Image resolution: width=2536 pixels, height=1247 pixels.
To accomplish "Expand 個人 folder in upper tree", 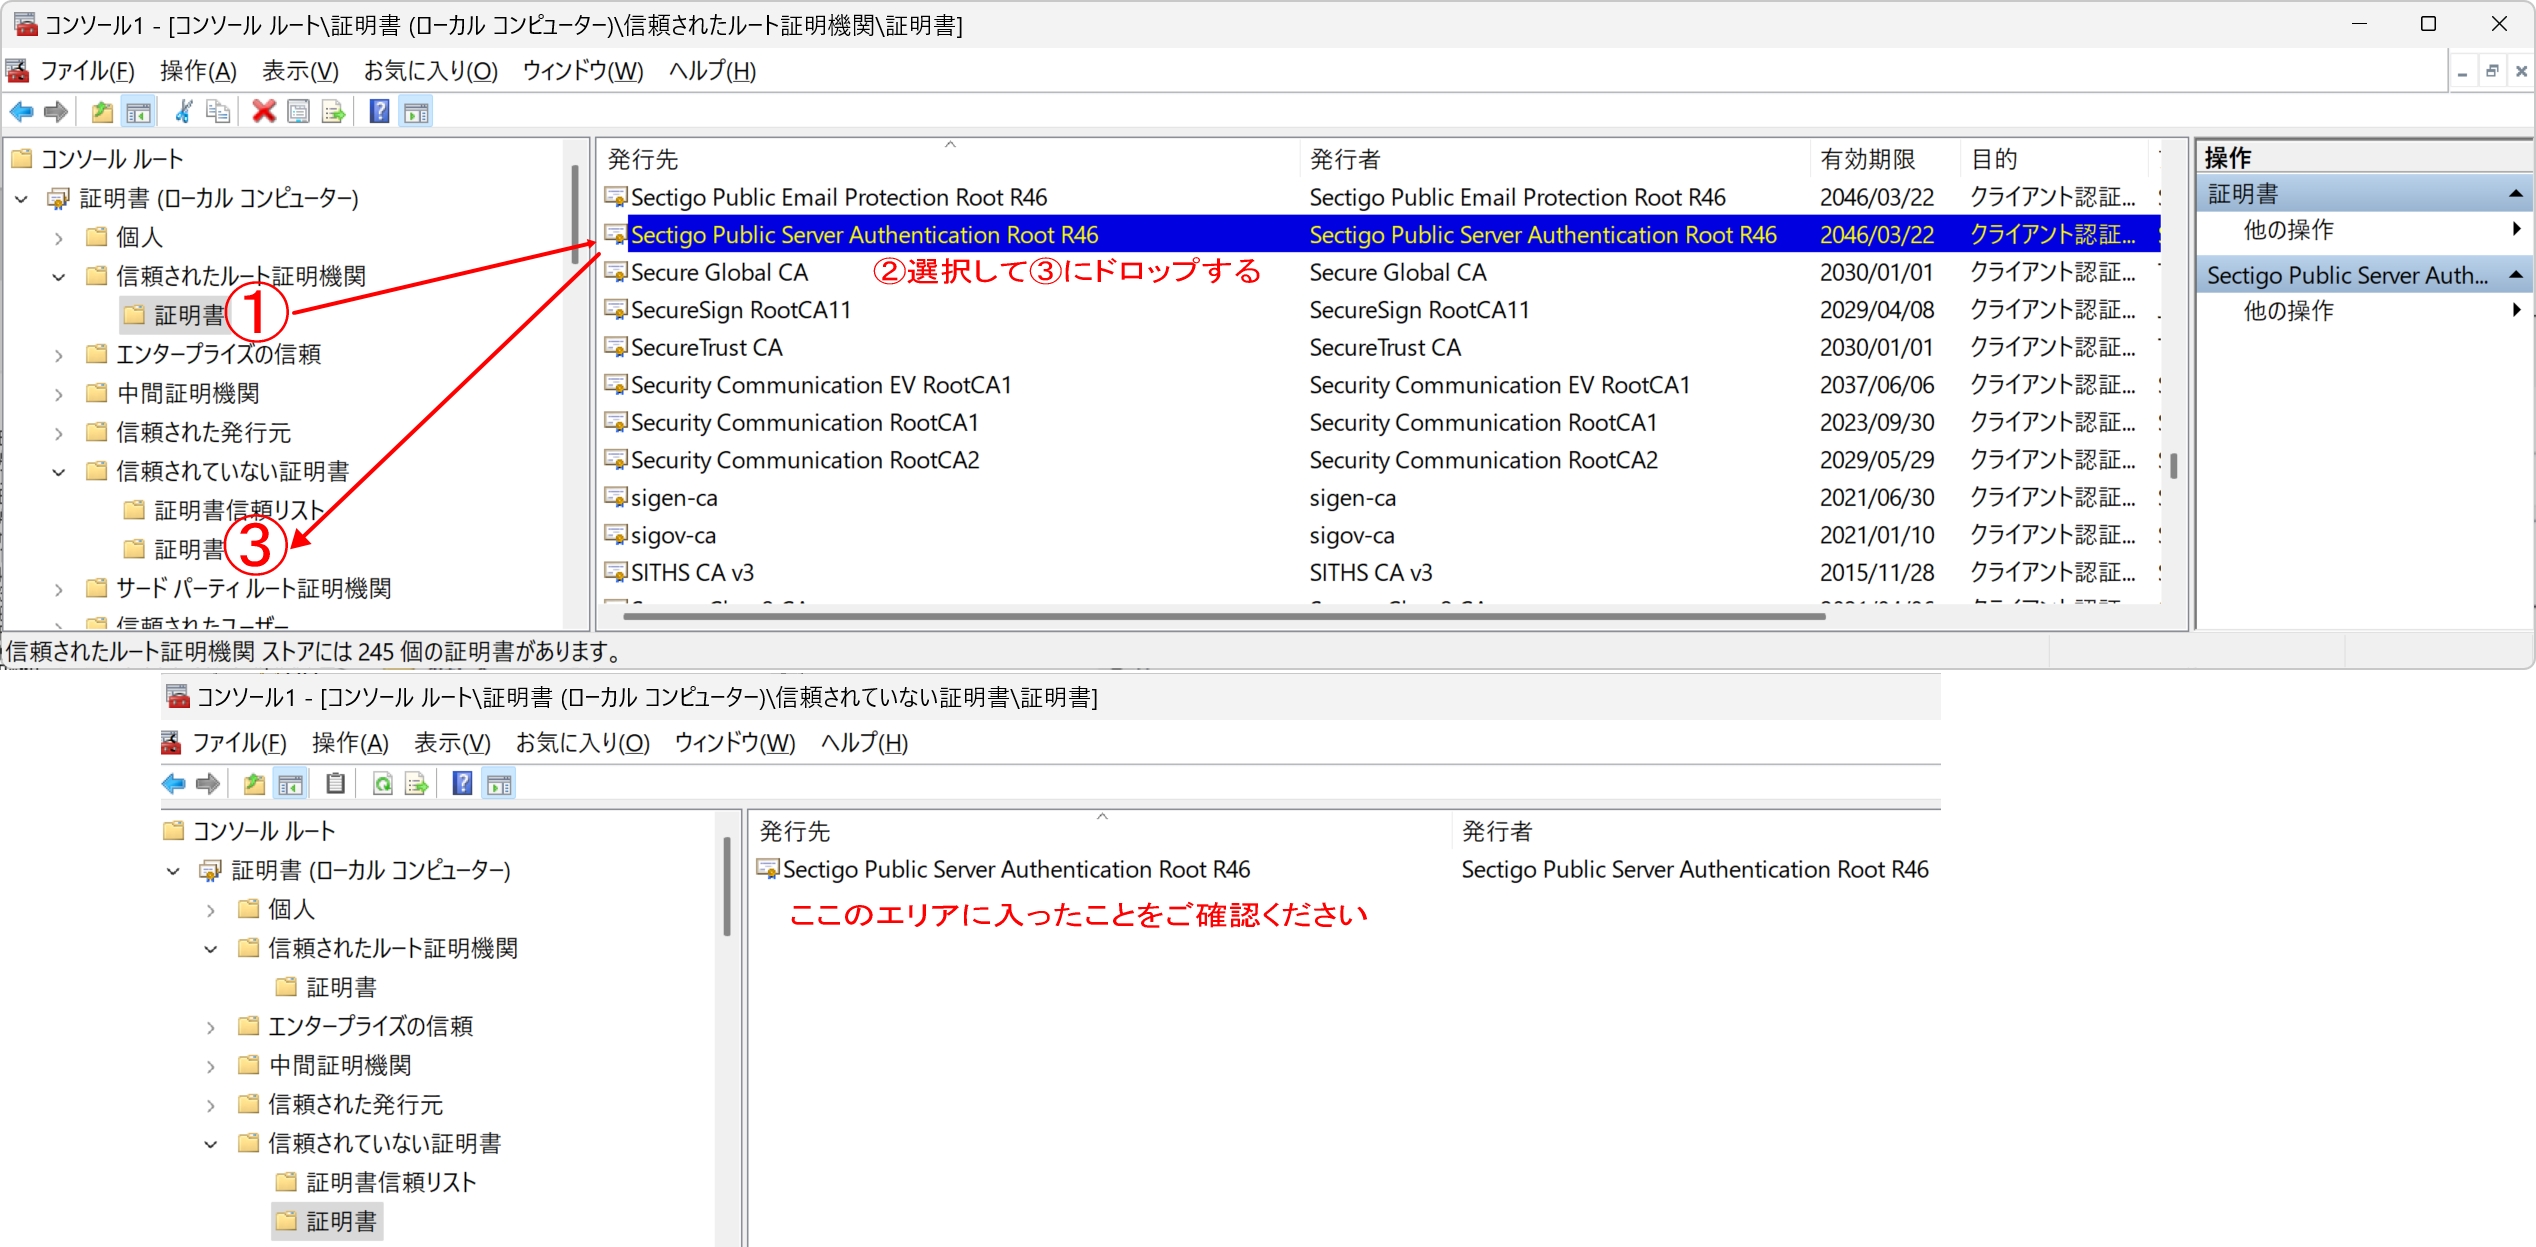I will pos(59,238).
